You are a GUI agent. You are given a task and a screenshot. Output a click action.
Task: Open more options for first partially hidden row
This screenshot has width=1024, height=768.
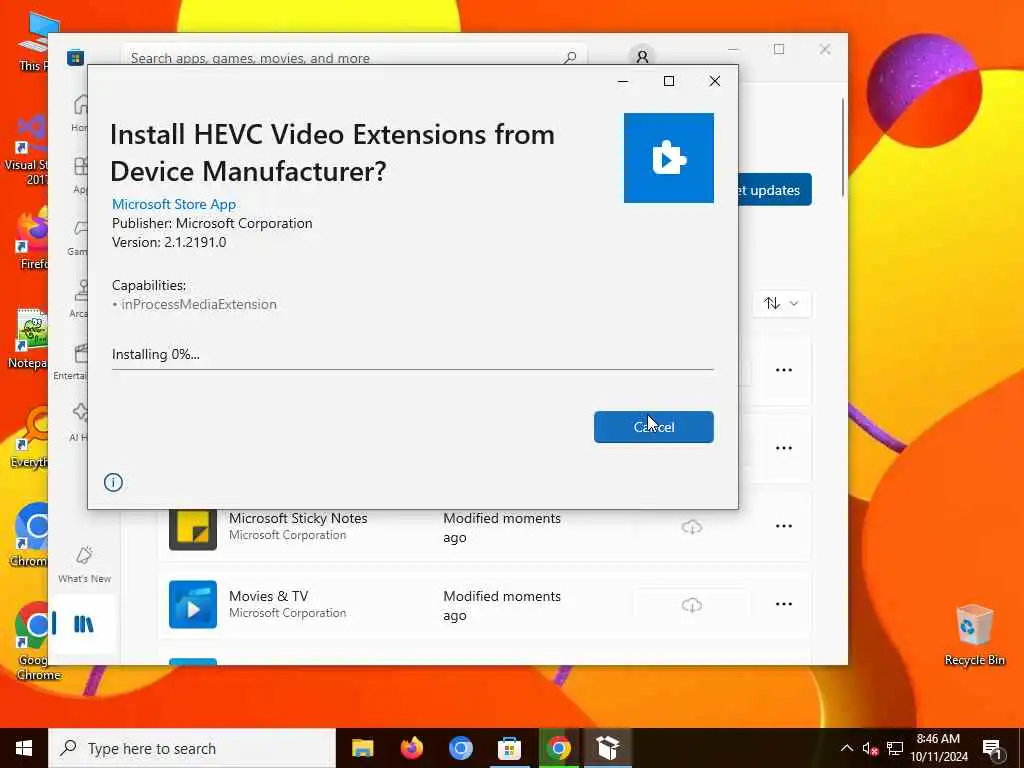tap(784, 370)
